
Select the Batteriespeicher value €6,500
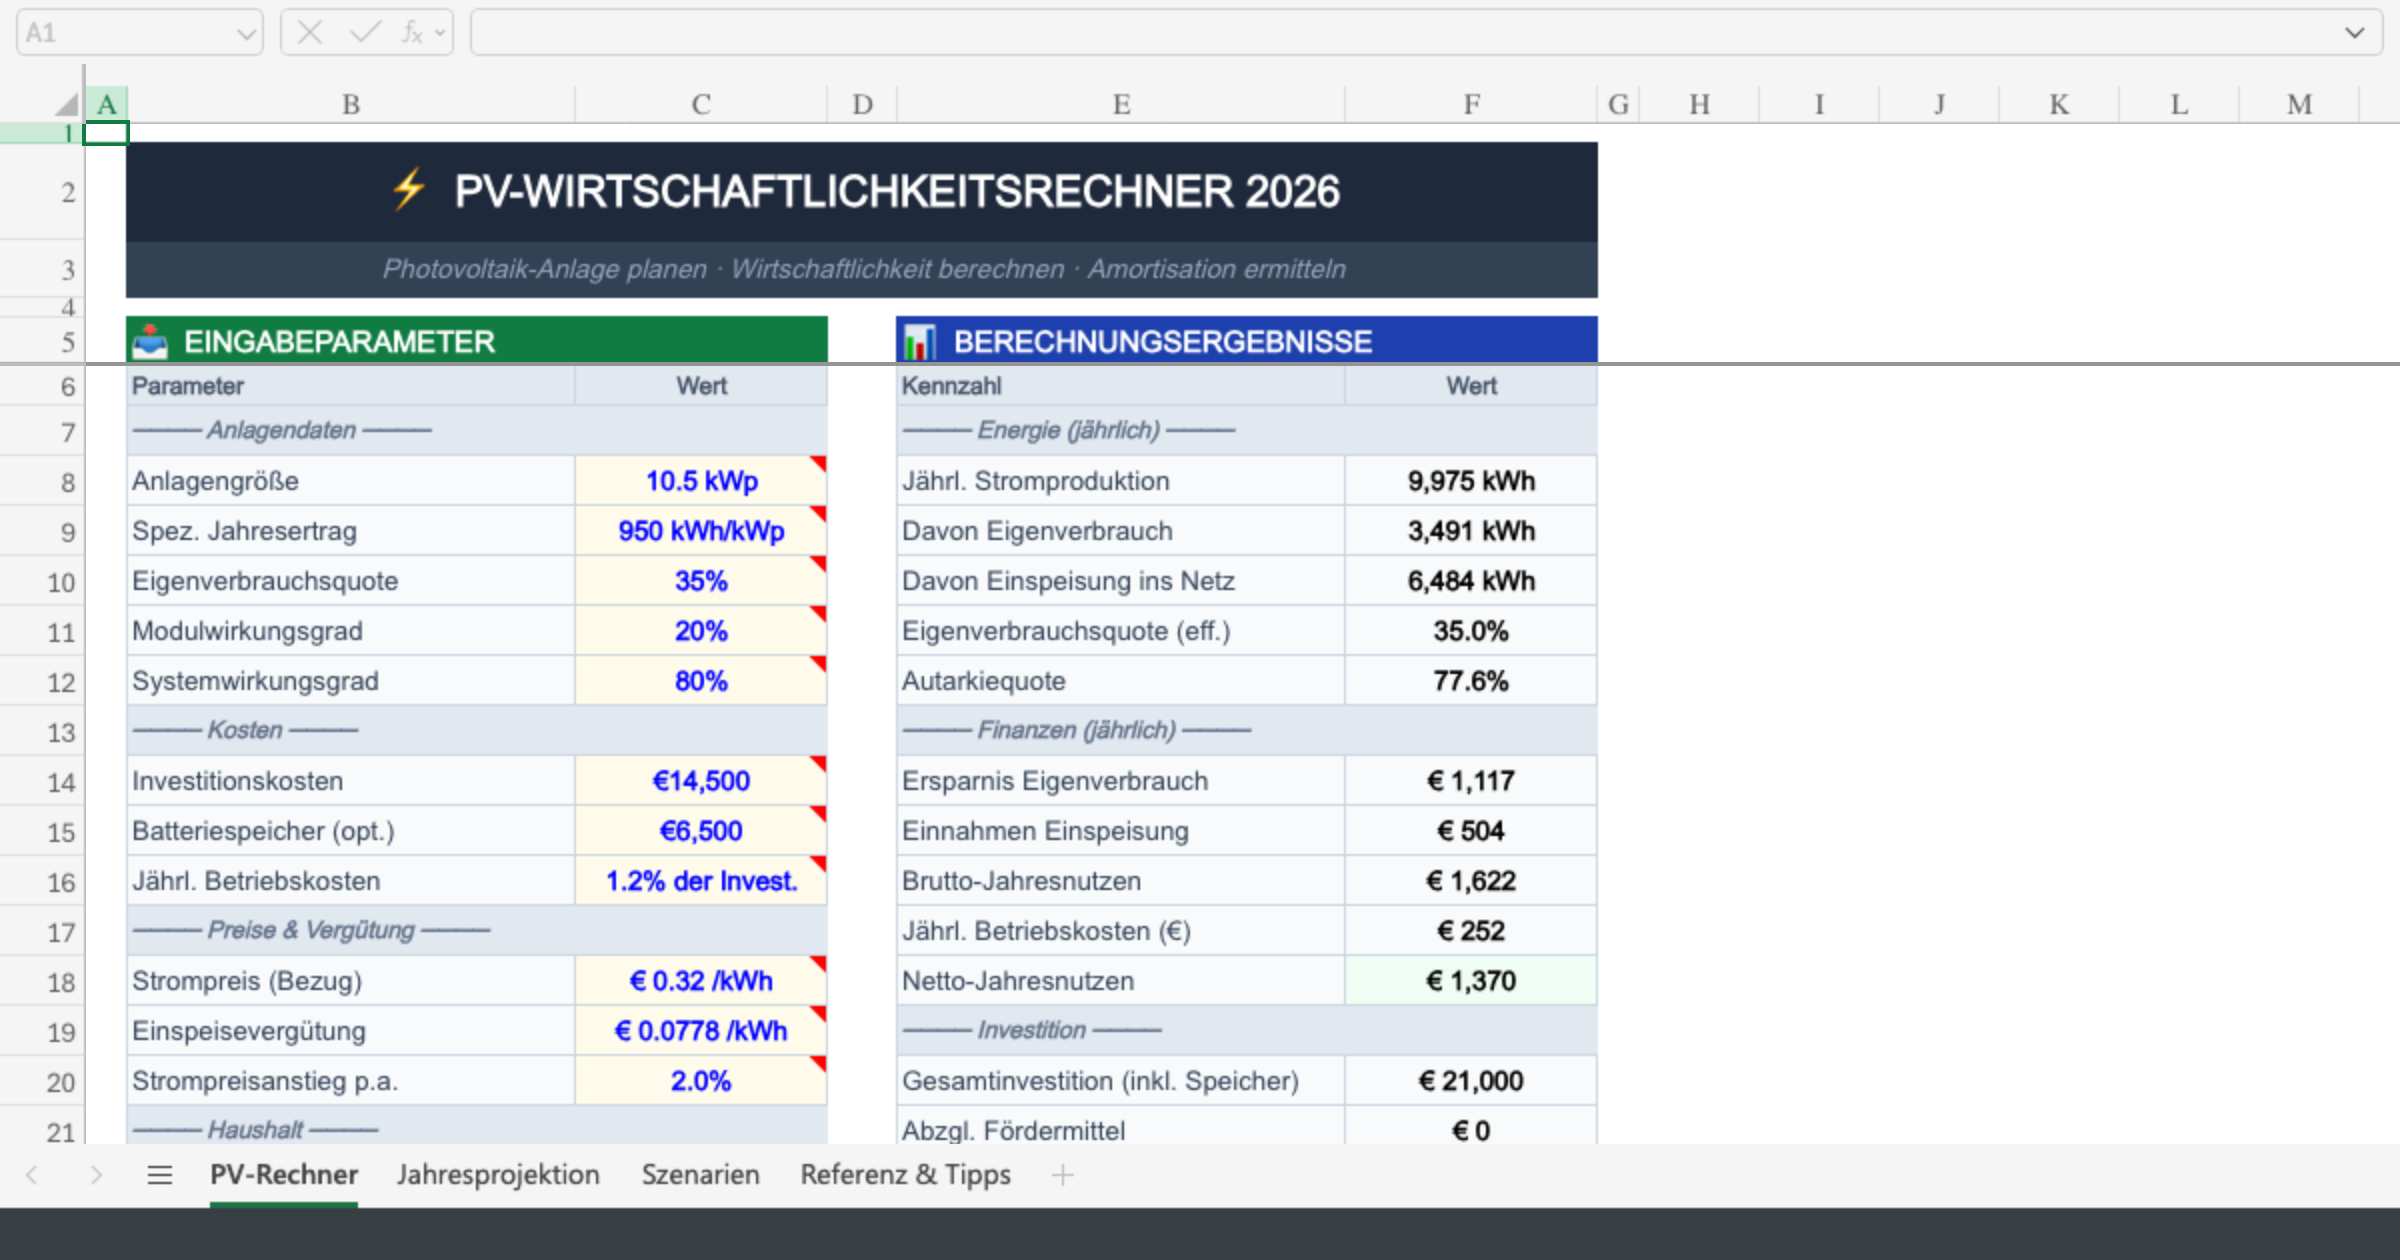701,831
